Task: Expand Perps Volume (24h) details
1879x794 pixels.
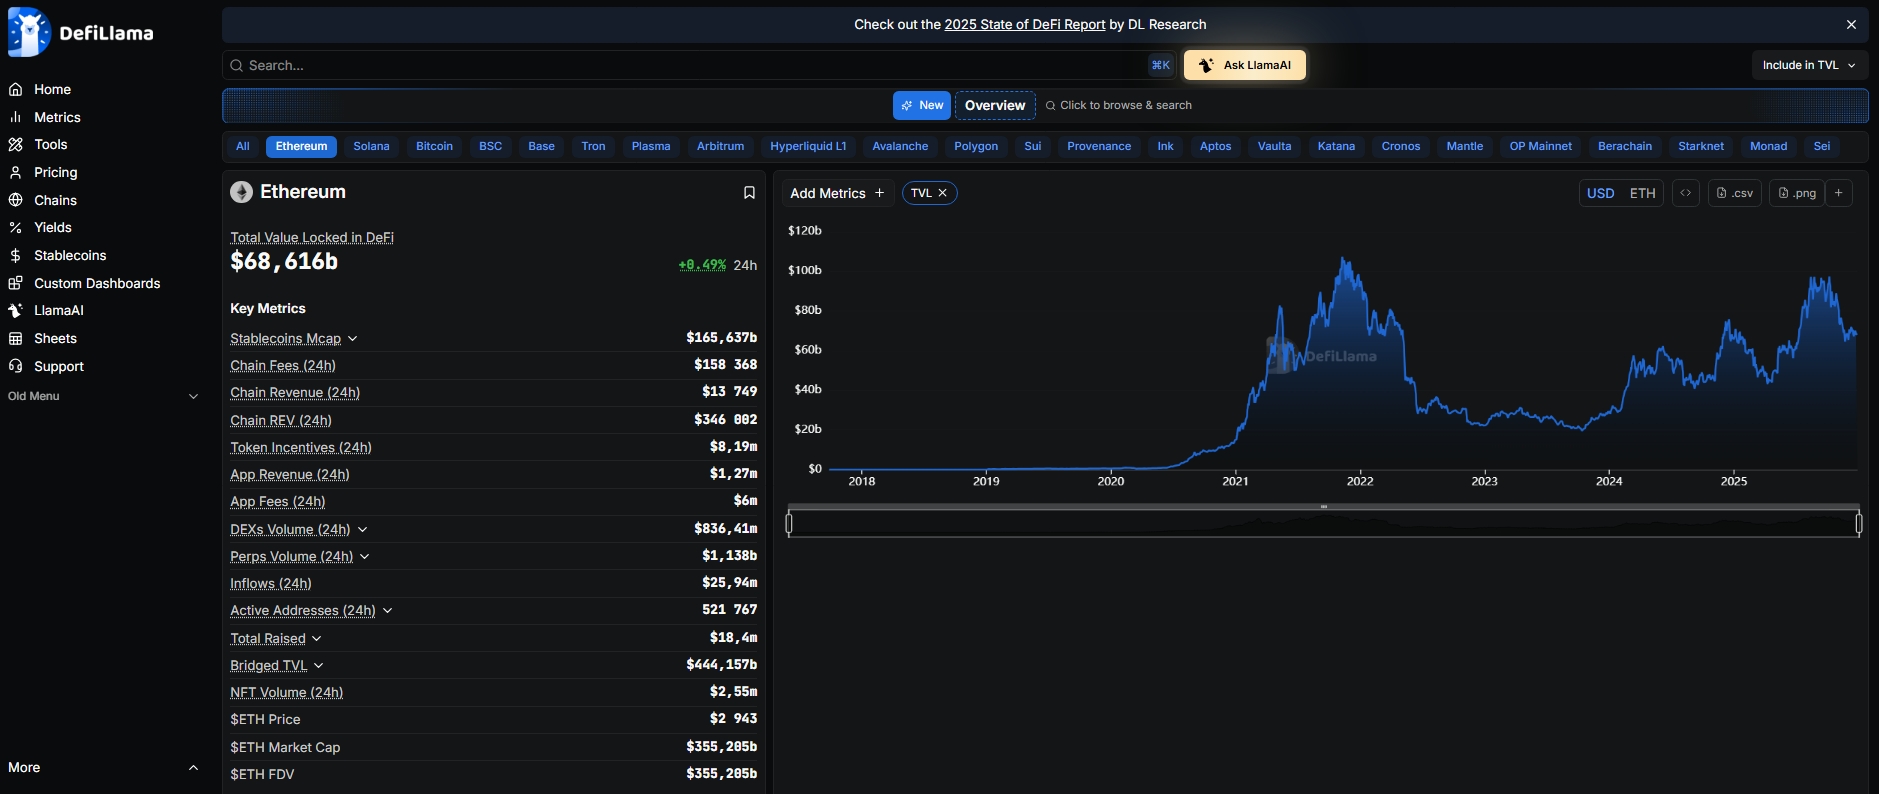Action: pyautogui.click(x=365, y=556)
